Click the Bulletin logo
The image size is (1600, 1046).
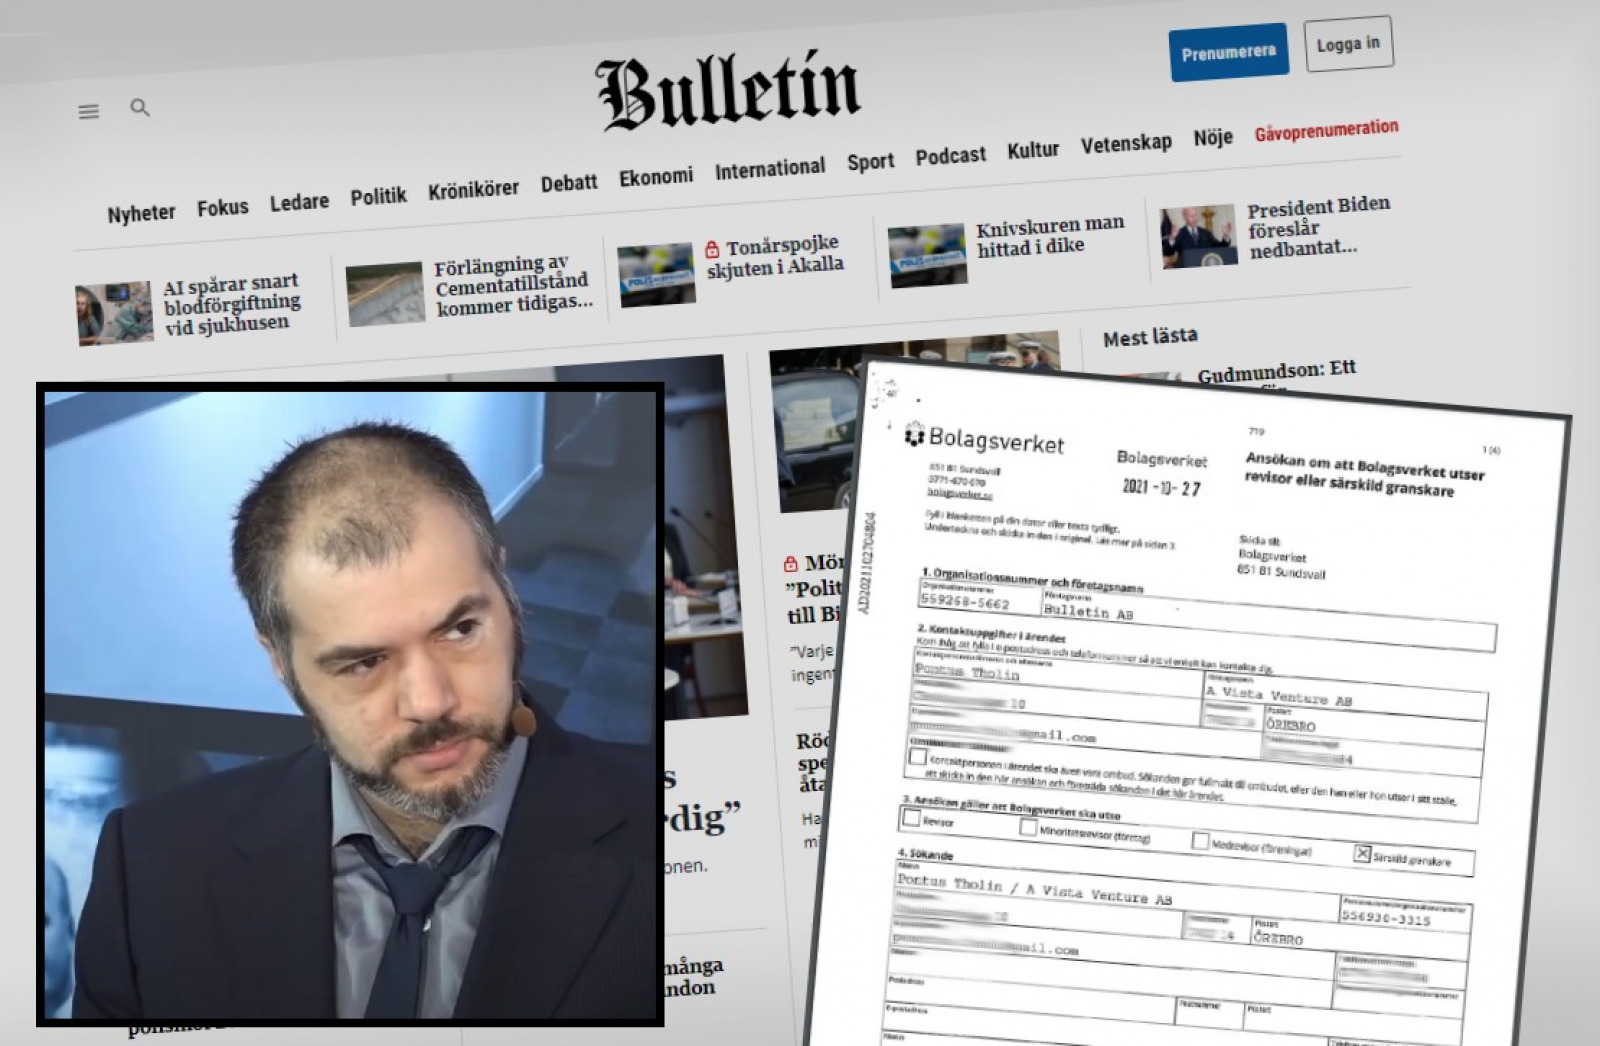pos(729,91)
